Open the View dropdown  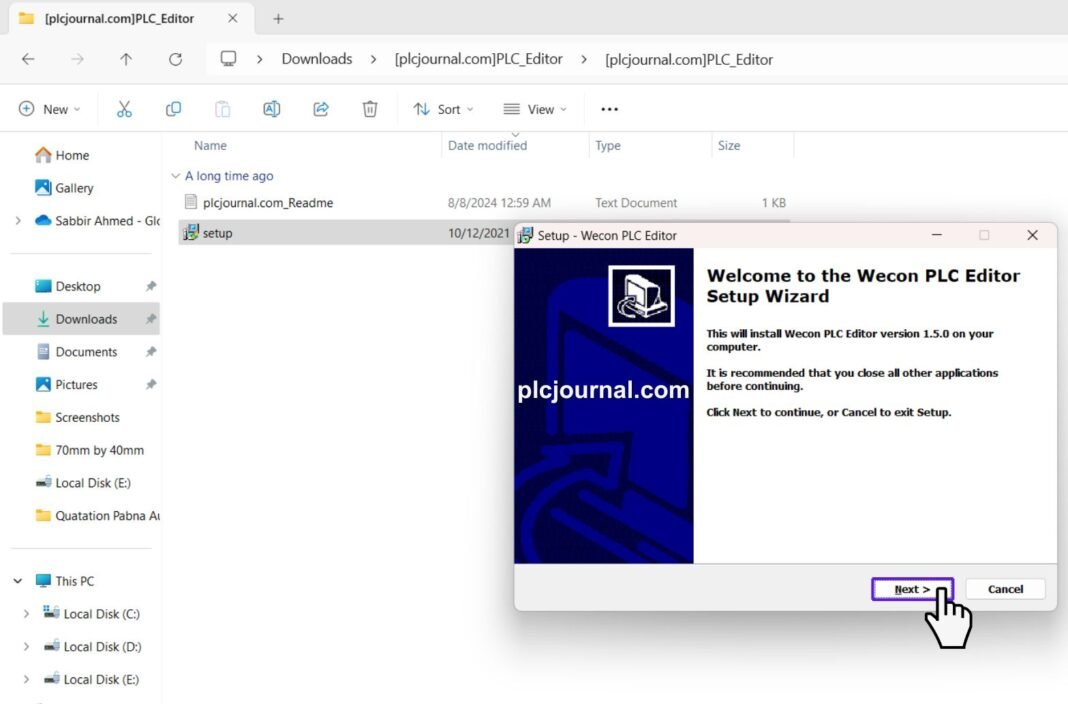click(x=535, y=109)
